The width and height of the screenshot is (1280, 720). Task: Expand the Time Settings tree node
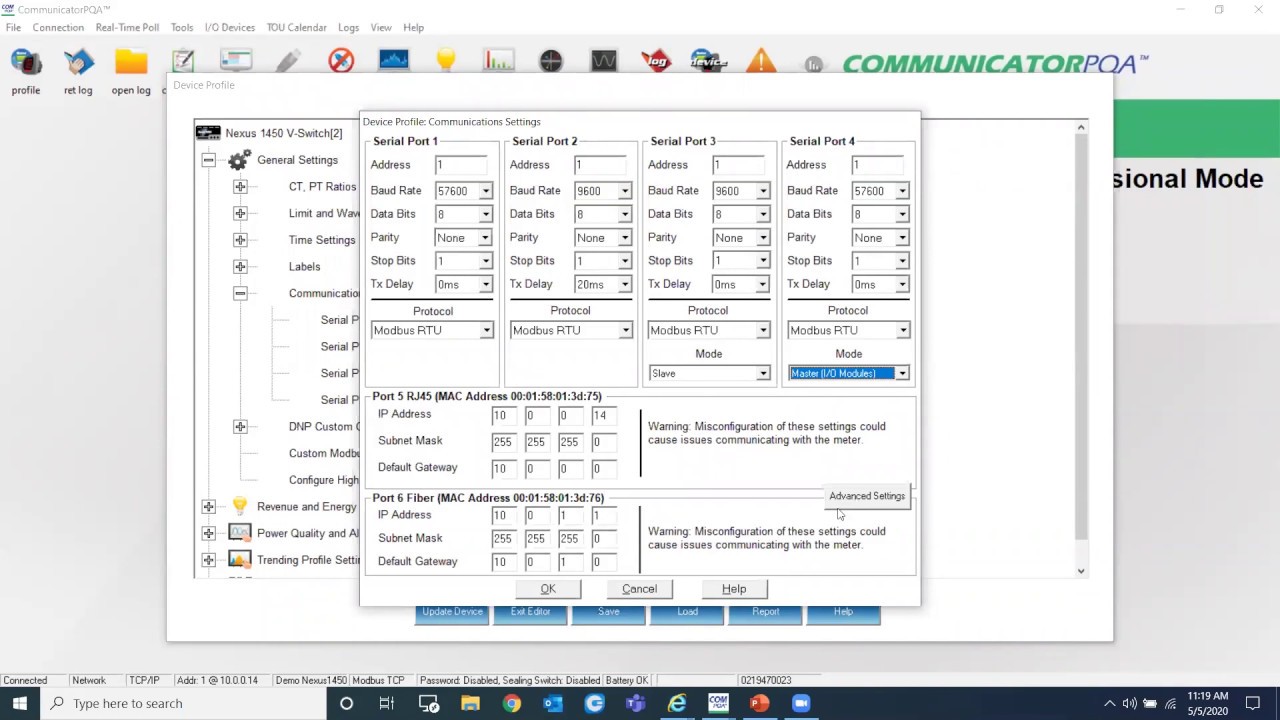240,240
